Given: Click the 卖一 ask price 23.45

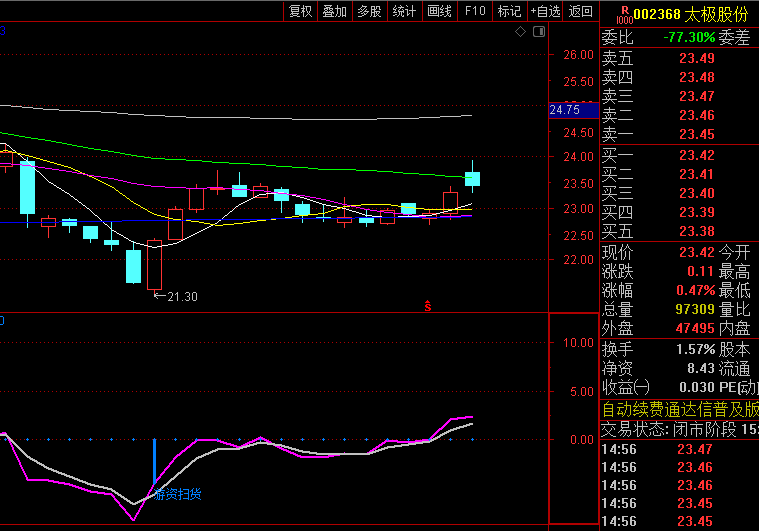Looking at the screenshot, I should [x=696, y=134].
